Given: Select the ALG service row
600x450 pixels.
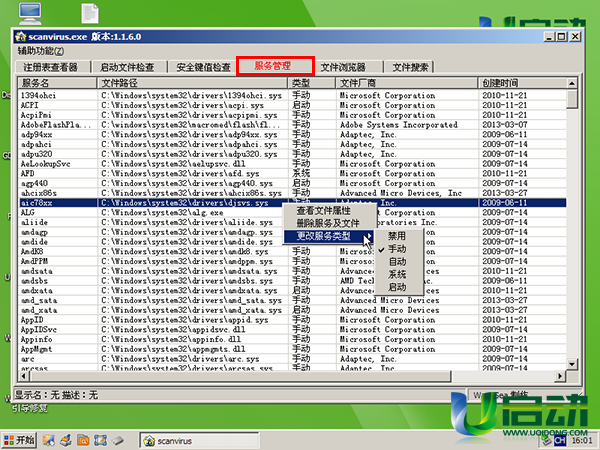Looking at the screenshot, I should click(293, 212).
